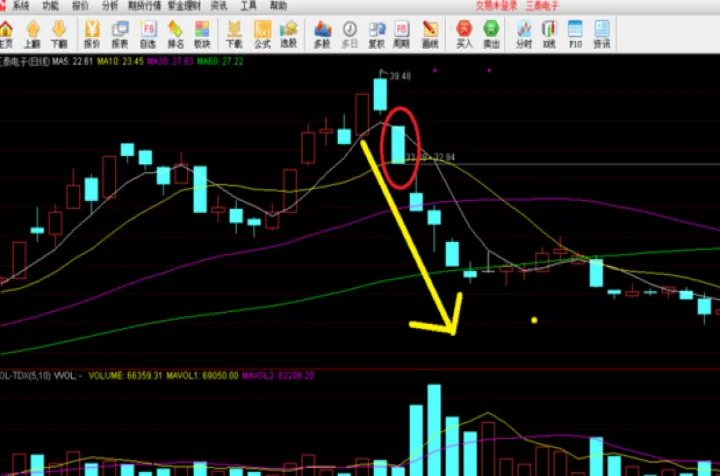Viewport: 720px width, 476px height.
Task: Toggle 复权 (Price adjustment) mode
Action: (377, 33)
